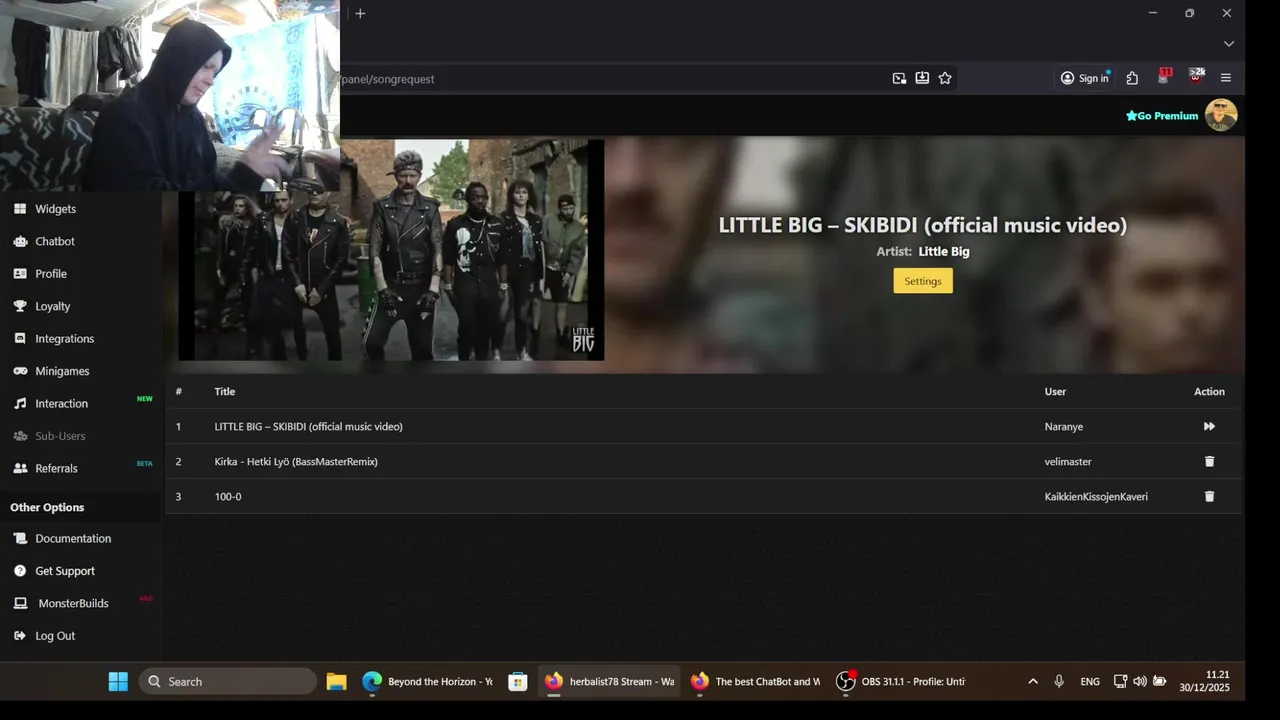Open the volume speaker tray icon
Screen dimensions: 1280x720
(1140, 682)
